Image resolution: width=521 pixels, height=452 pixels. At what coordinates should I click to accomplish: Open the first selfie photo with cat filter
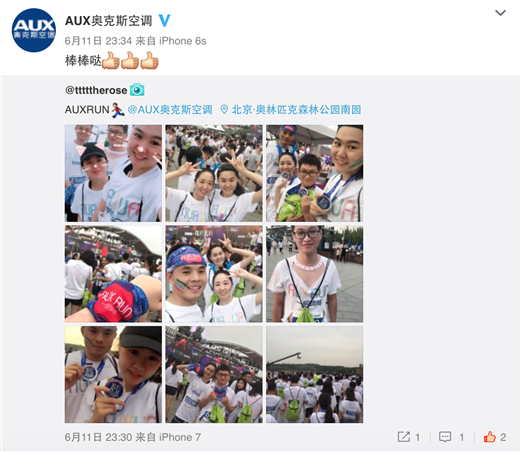(113, 173)
